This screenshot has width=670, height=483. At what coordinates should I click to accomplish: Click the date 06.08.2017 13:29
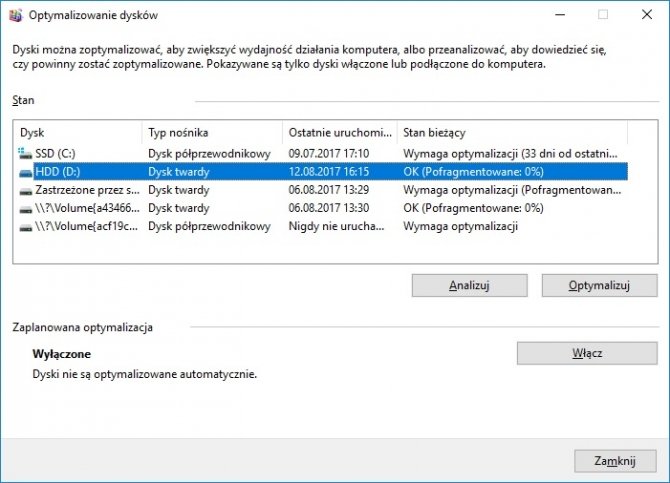(x=329, y=190)
